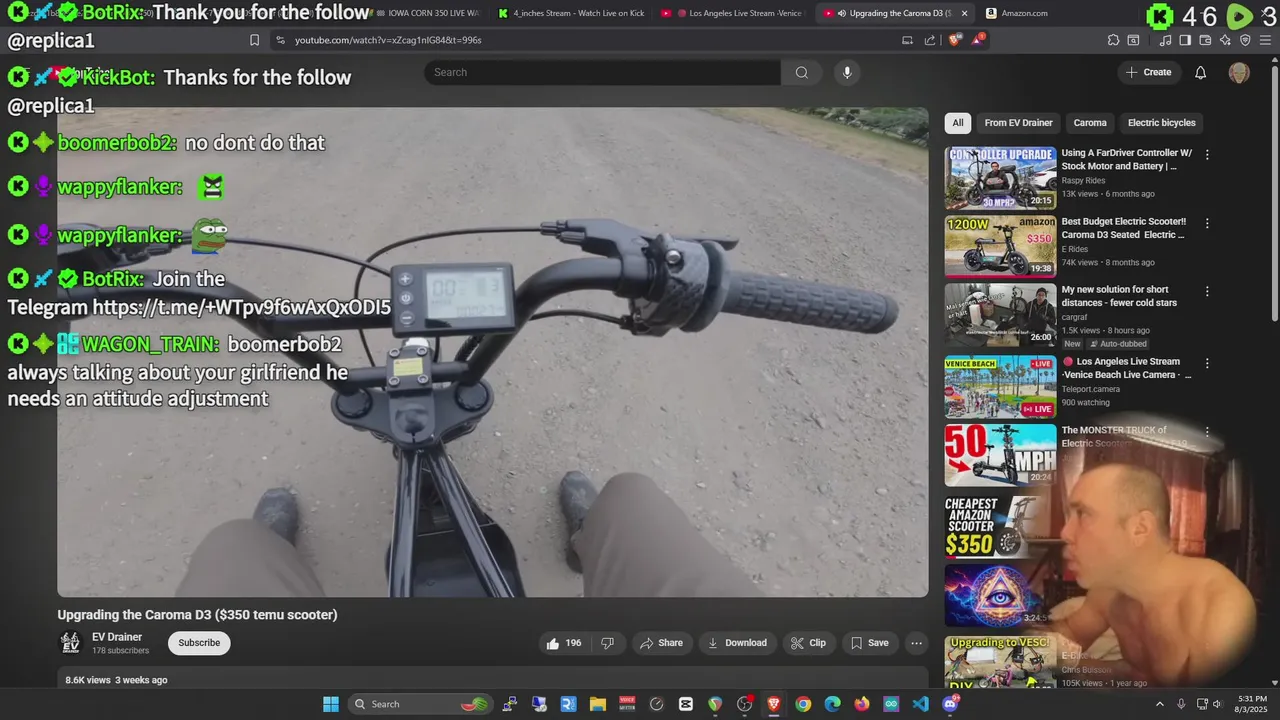
Task: Open File Explorer from the taskbar
Action: 597,704
